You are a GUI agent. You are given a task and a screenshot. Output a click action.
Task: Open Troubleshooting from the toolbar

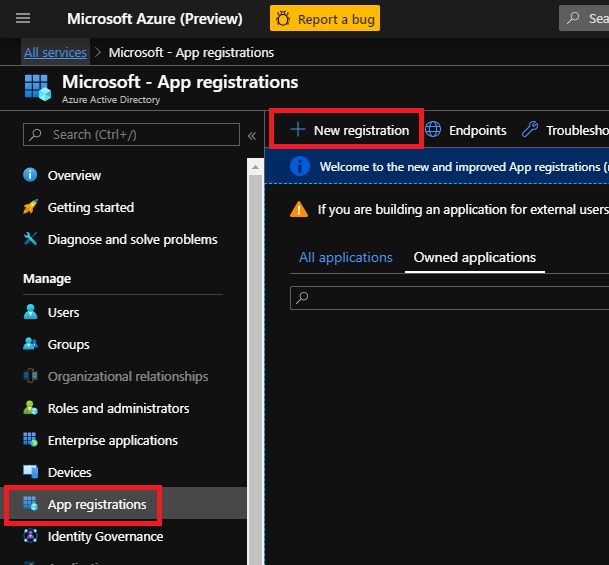(565, 130)
